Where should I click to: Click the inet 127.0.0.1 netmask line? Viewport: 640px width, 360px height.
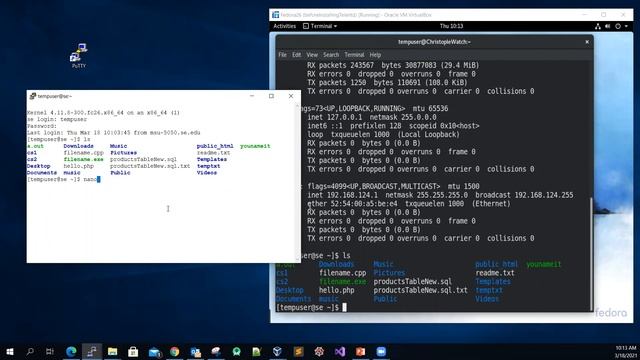[372, 117]
